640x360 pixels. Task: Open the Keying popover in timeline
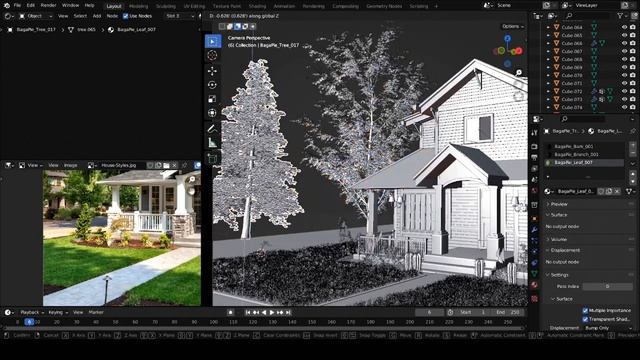pyautogui.click(x=58, y=312)
